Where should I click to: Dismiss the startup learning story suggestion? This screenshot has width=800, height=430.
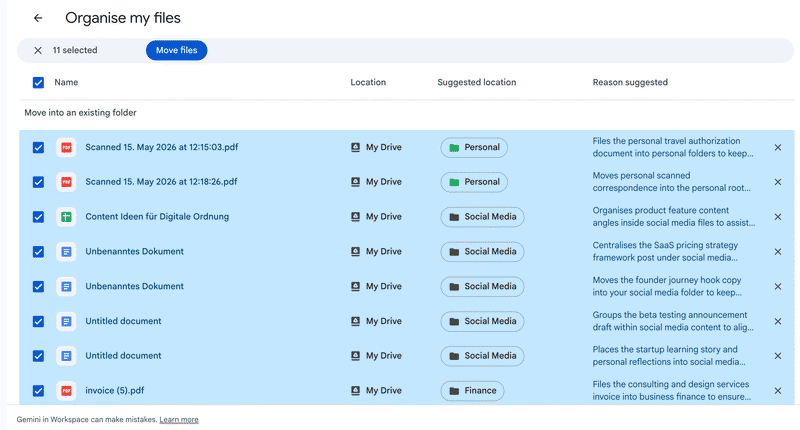(x=778, y=356)
